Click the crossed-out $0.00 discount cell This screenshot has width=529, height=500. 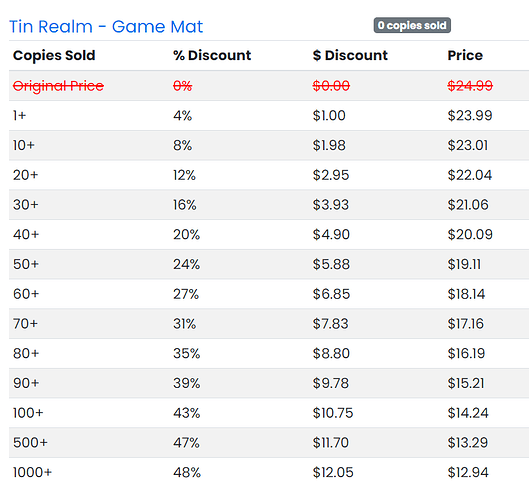[x=331, y=86]
